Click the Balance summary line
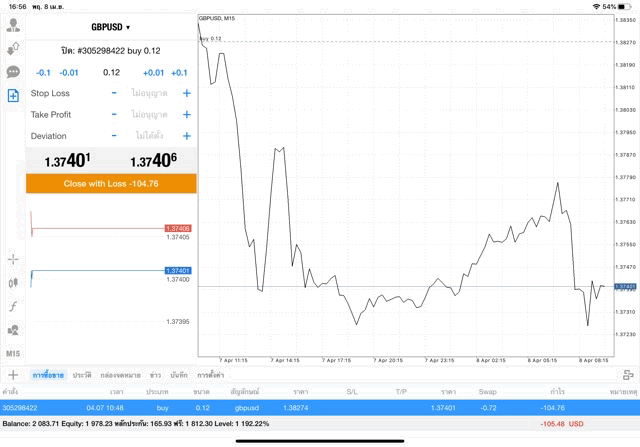640x447 pixels. tap(136, 424)
